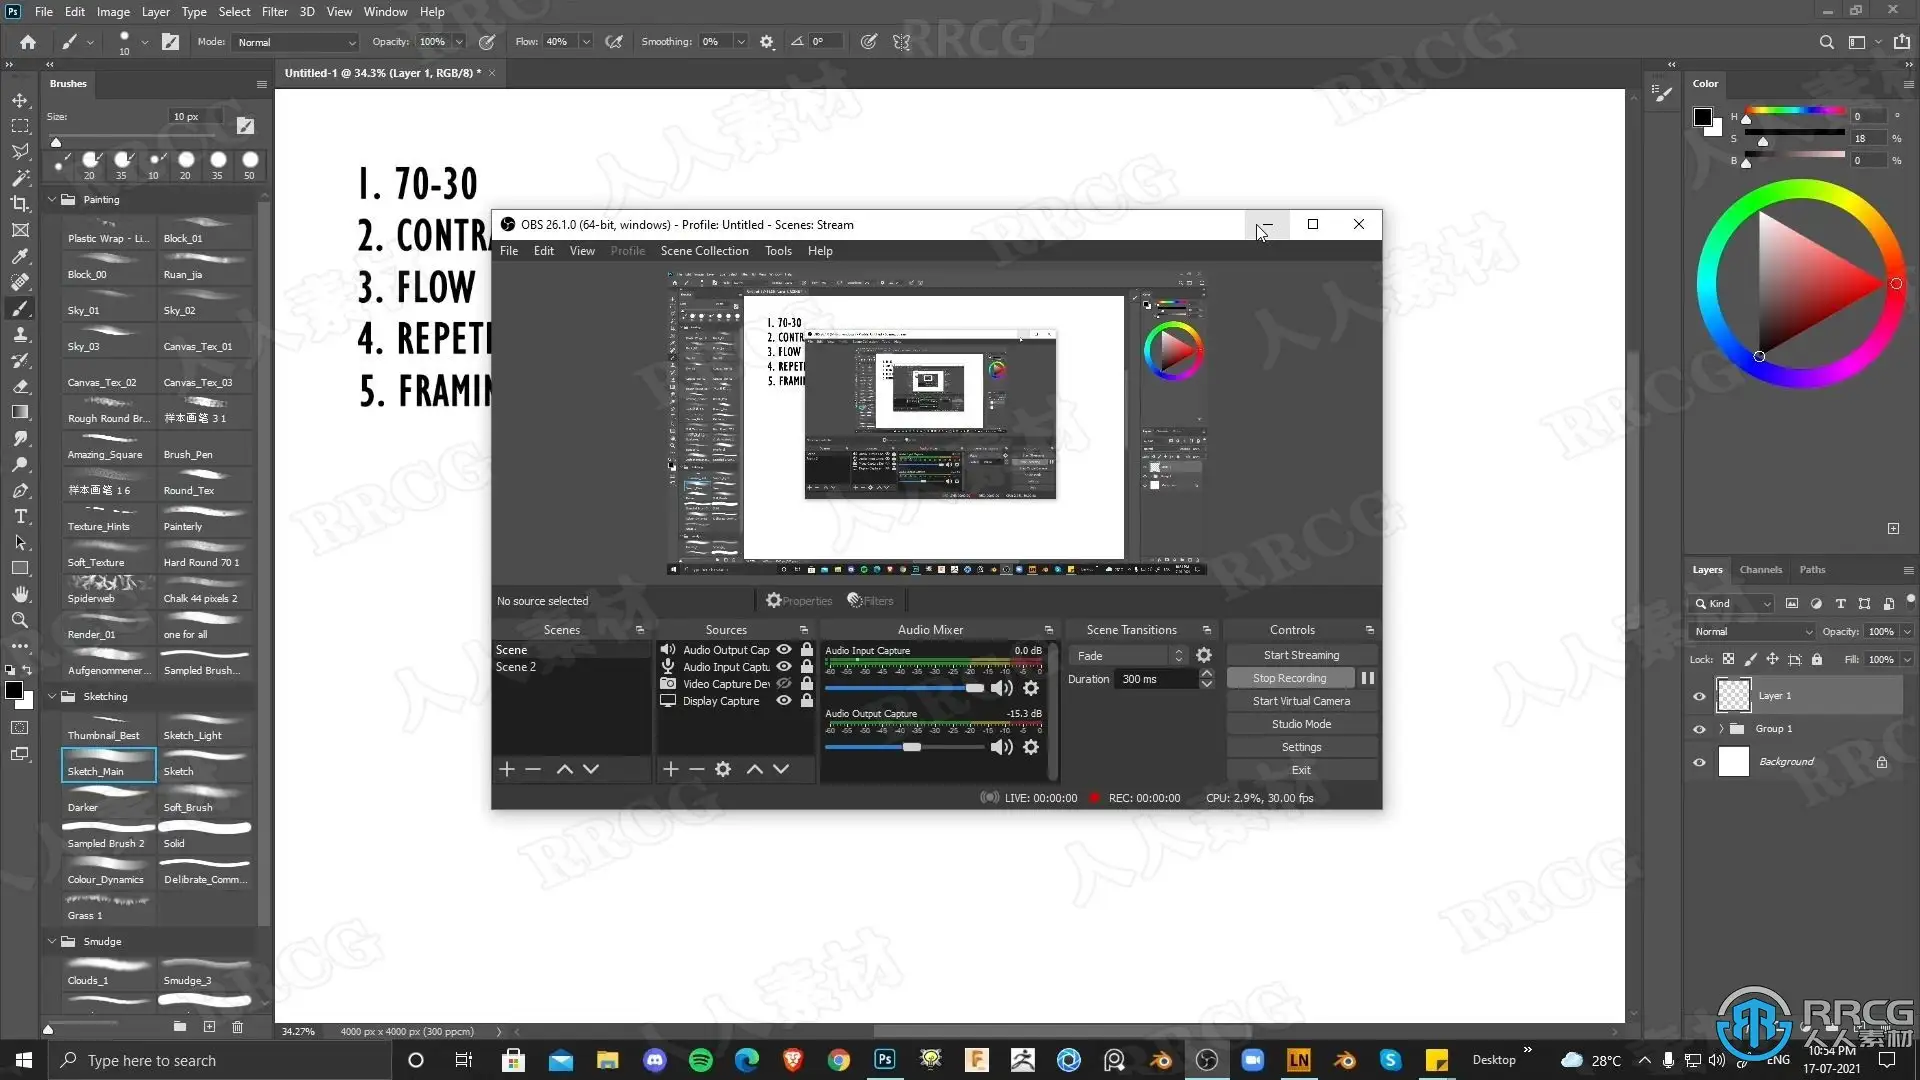Image resolution: width=1920 pixels, height=1080 pixels.
Task: Click the Hue slider in Color panel
Action: pos(1795,111)
